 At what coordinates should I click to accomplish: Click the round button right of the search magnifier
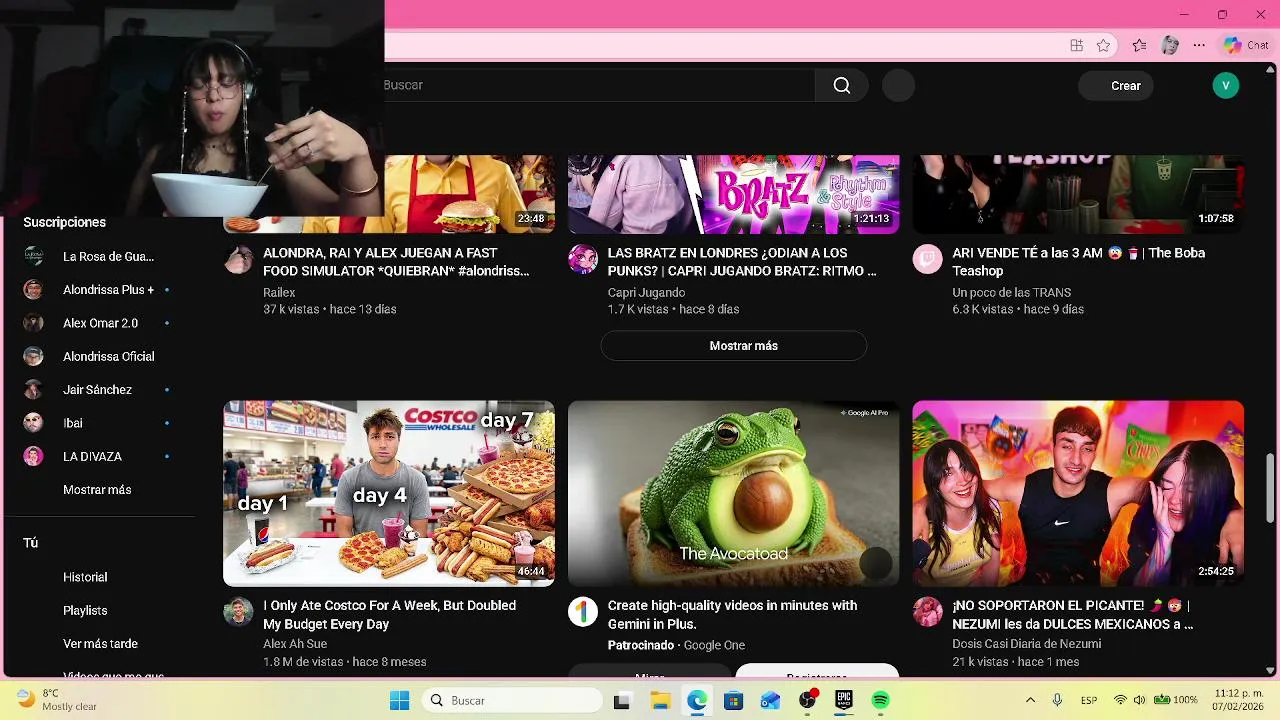(898, 85)
